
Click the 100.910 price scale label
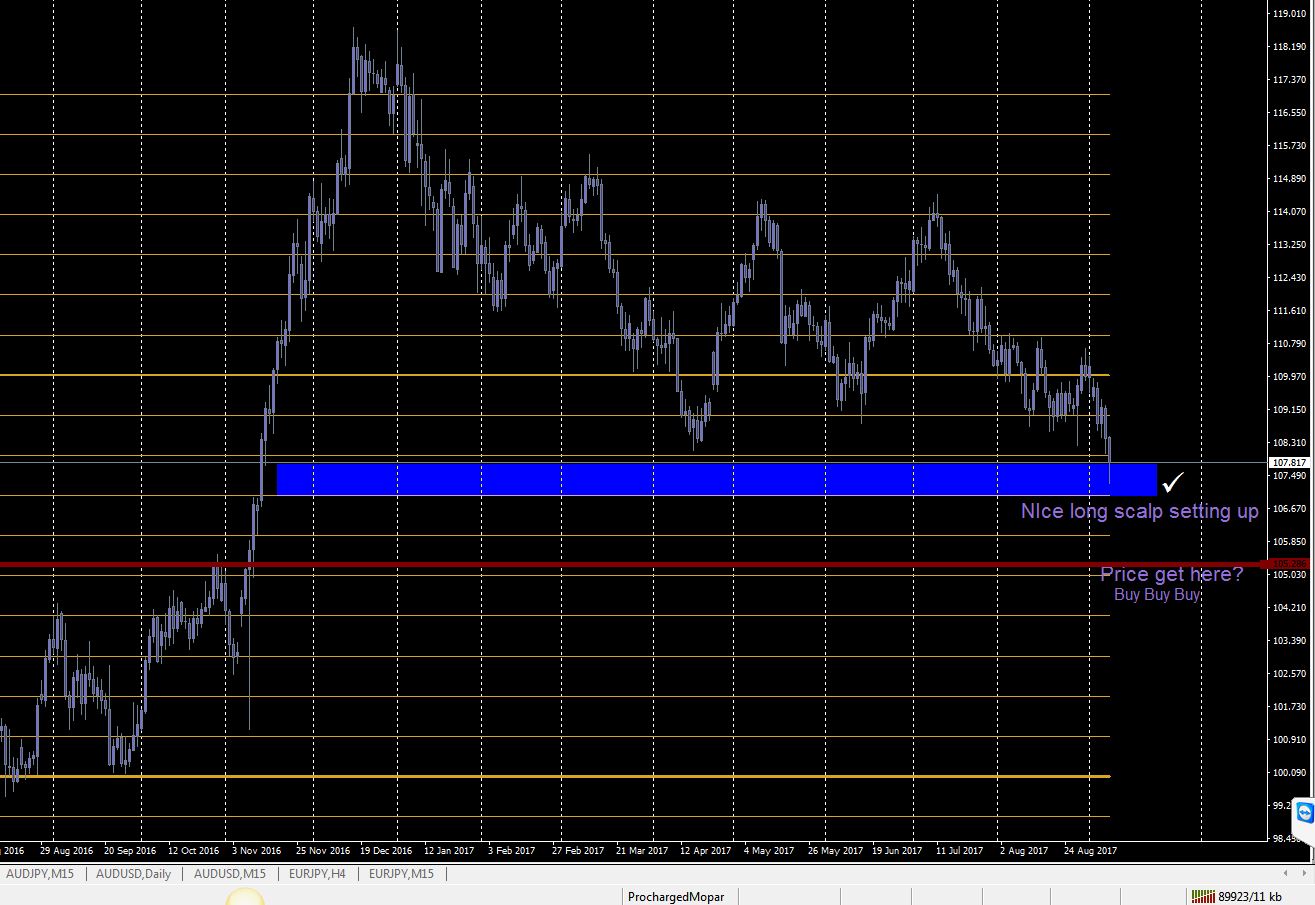[x=1290, y=740]
